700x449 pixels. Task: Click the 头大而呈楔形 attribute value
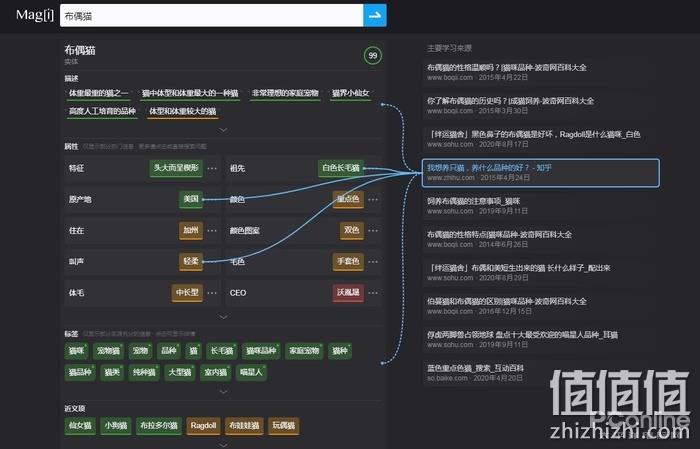pyautogui.click(x=176, y=168)
